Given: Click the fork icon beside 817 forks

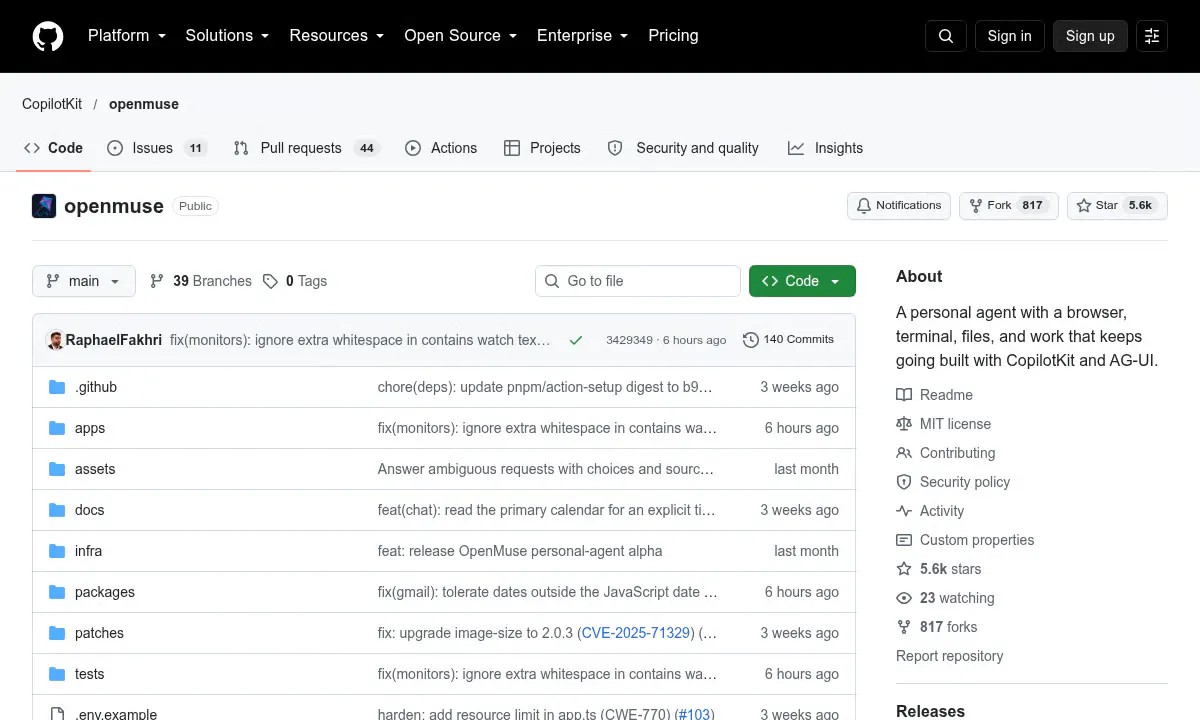Looking at the screenshot, I should click(x=904, y=627).
